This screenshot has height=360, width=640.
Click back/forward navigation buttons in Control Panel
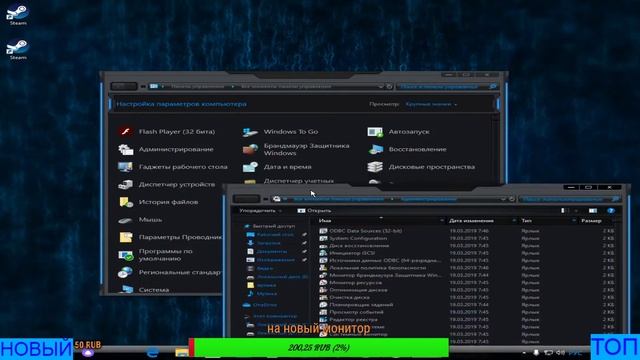pos(124,87)
